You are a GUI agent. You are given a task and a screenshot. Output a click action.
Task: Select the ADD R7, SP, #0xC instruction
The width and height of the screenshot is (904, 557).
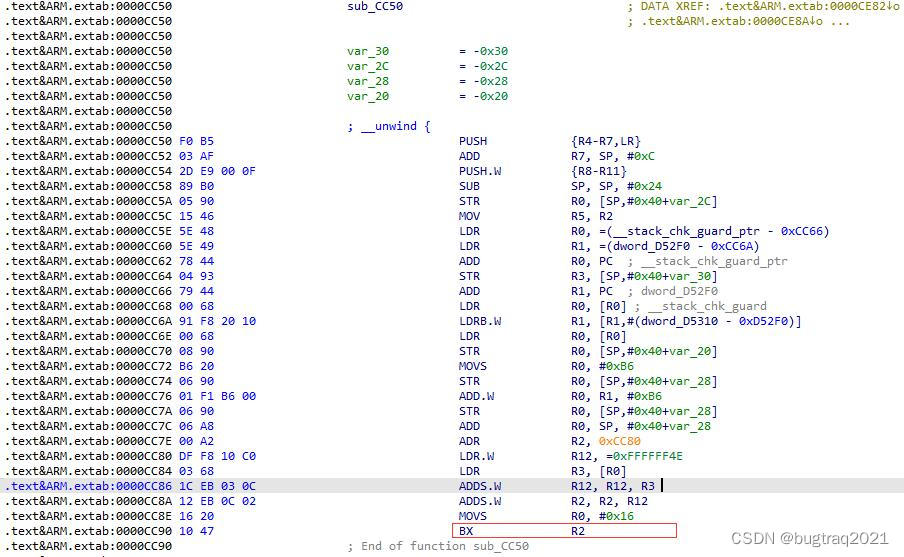pyautogui.click(x=556, y=156)
